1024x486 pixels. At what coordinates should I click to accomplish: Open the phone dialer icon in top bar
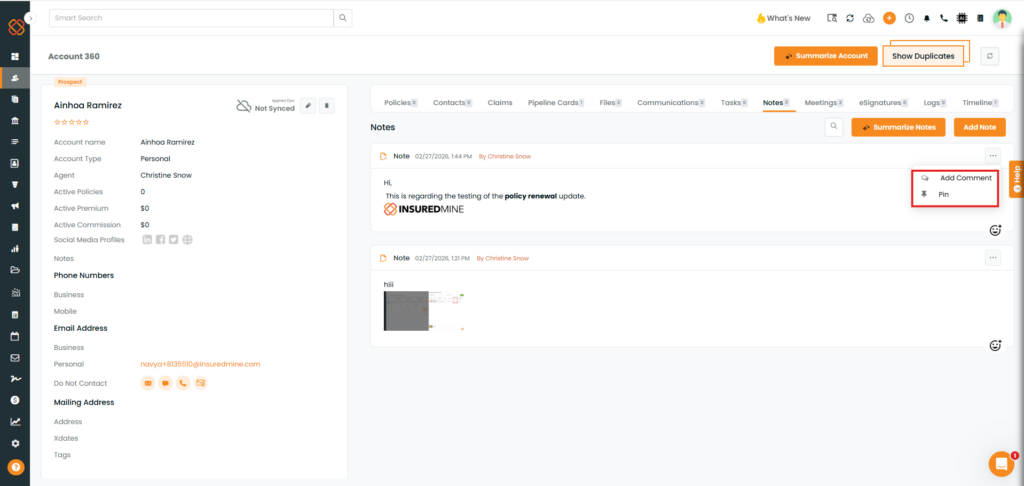(x=943, y=18)
